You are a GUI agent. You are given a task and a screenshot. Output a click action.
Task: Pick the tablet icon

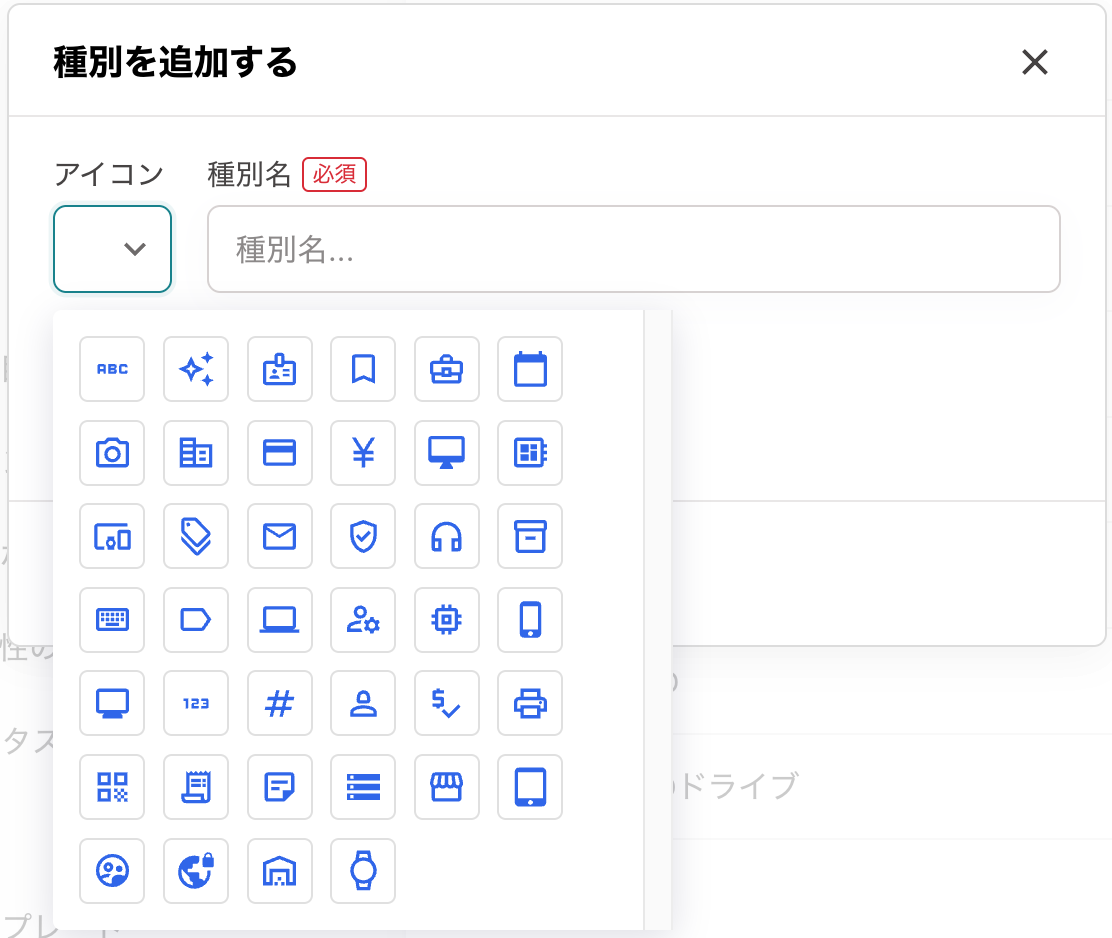point(530,787)
